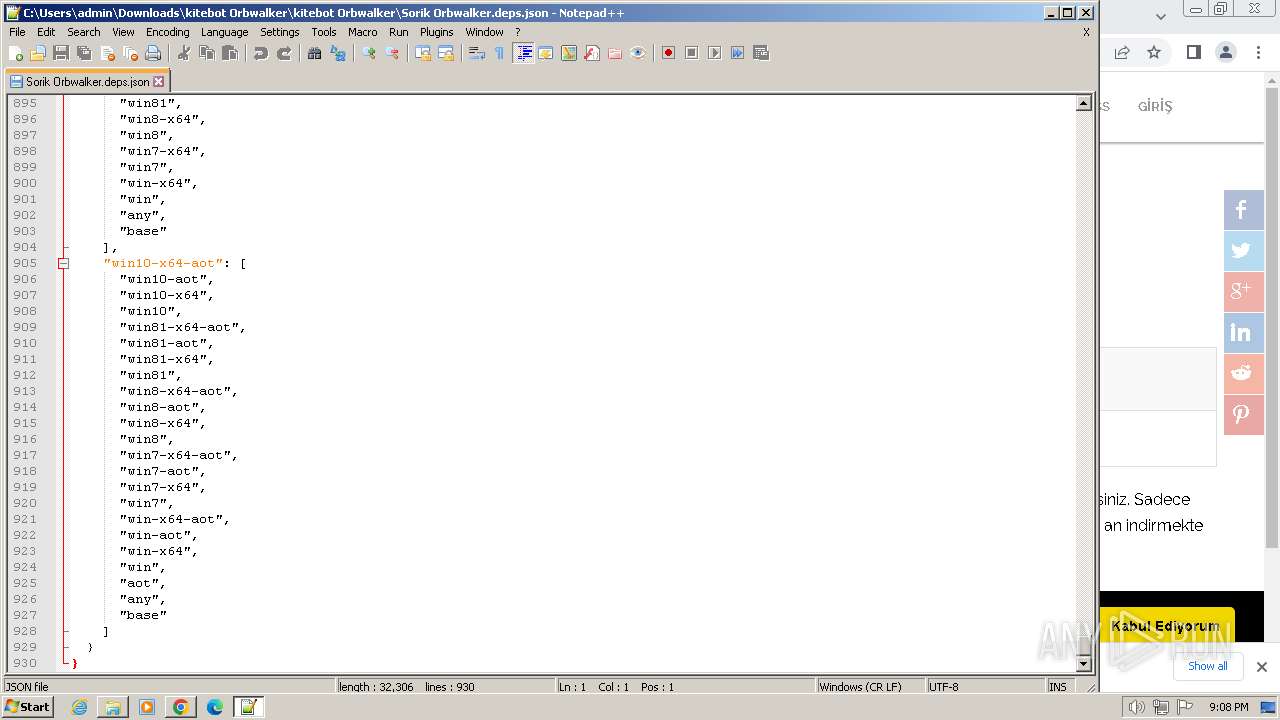Click the Open file toolbar icon
The image size is (1280, 720).
[38, 53]
